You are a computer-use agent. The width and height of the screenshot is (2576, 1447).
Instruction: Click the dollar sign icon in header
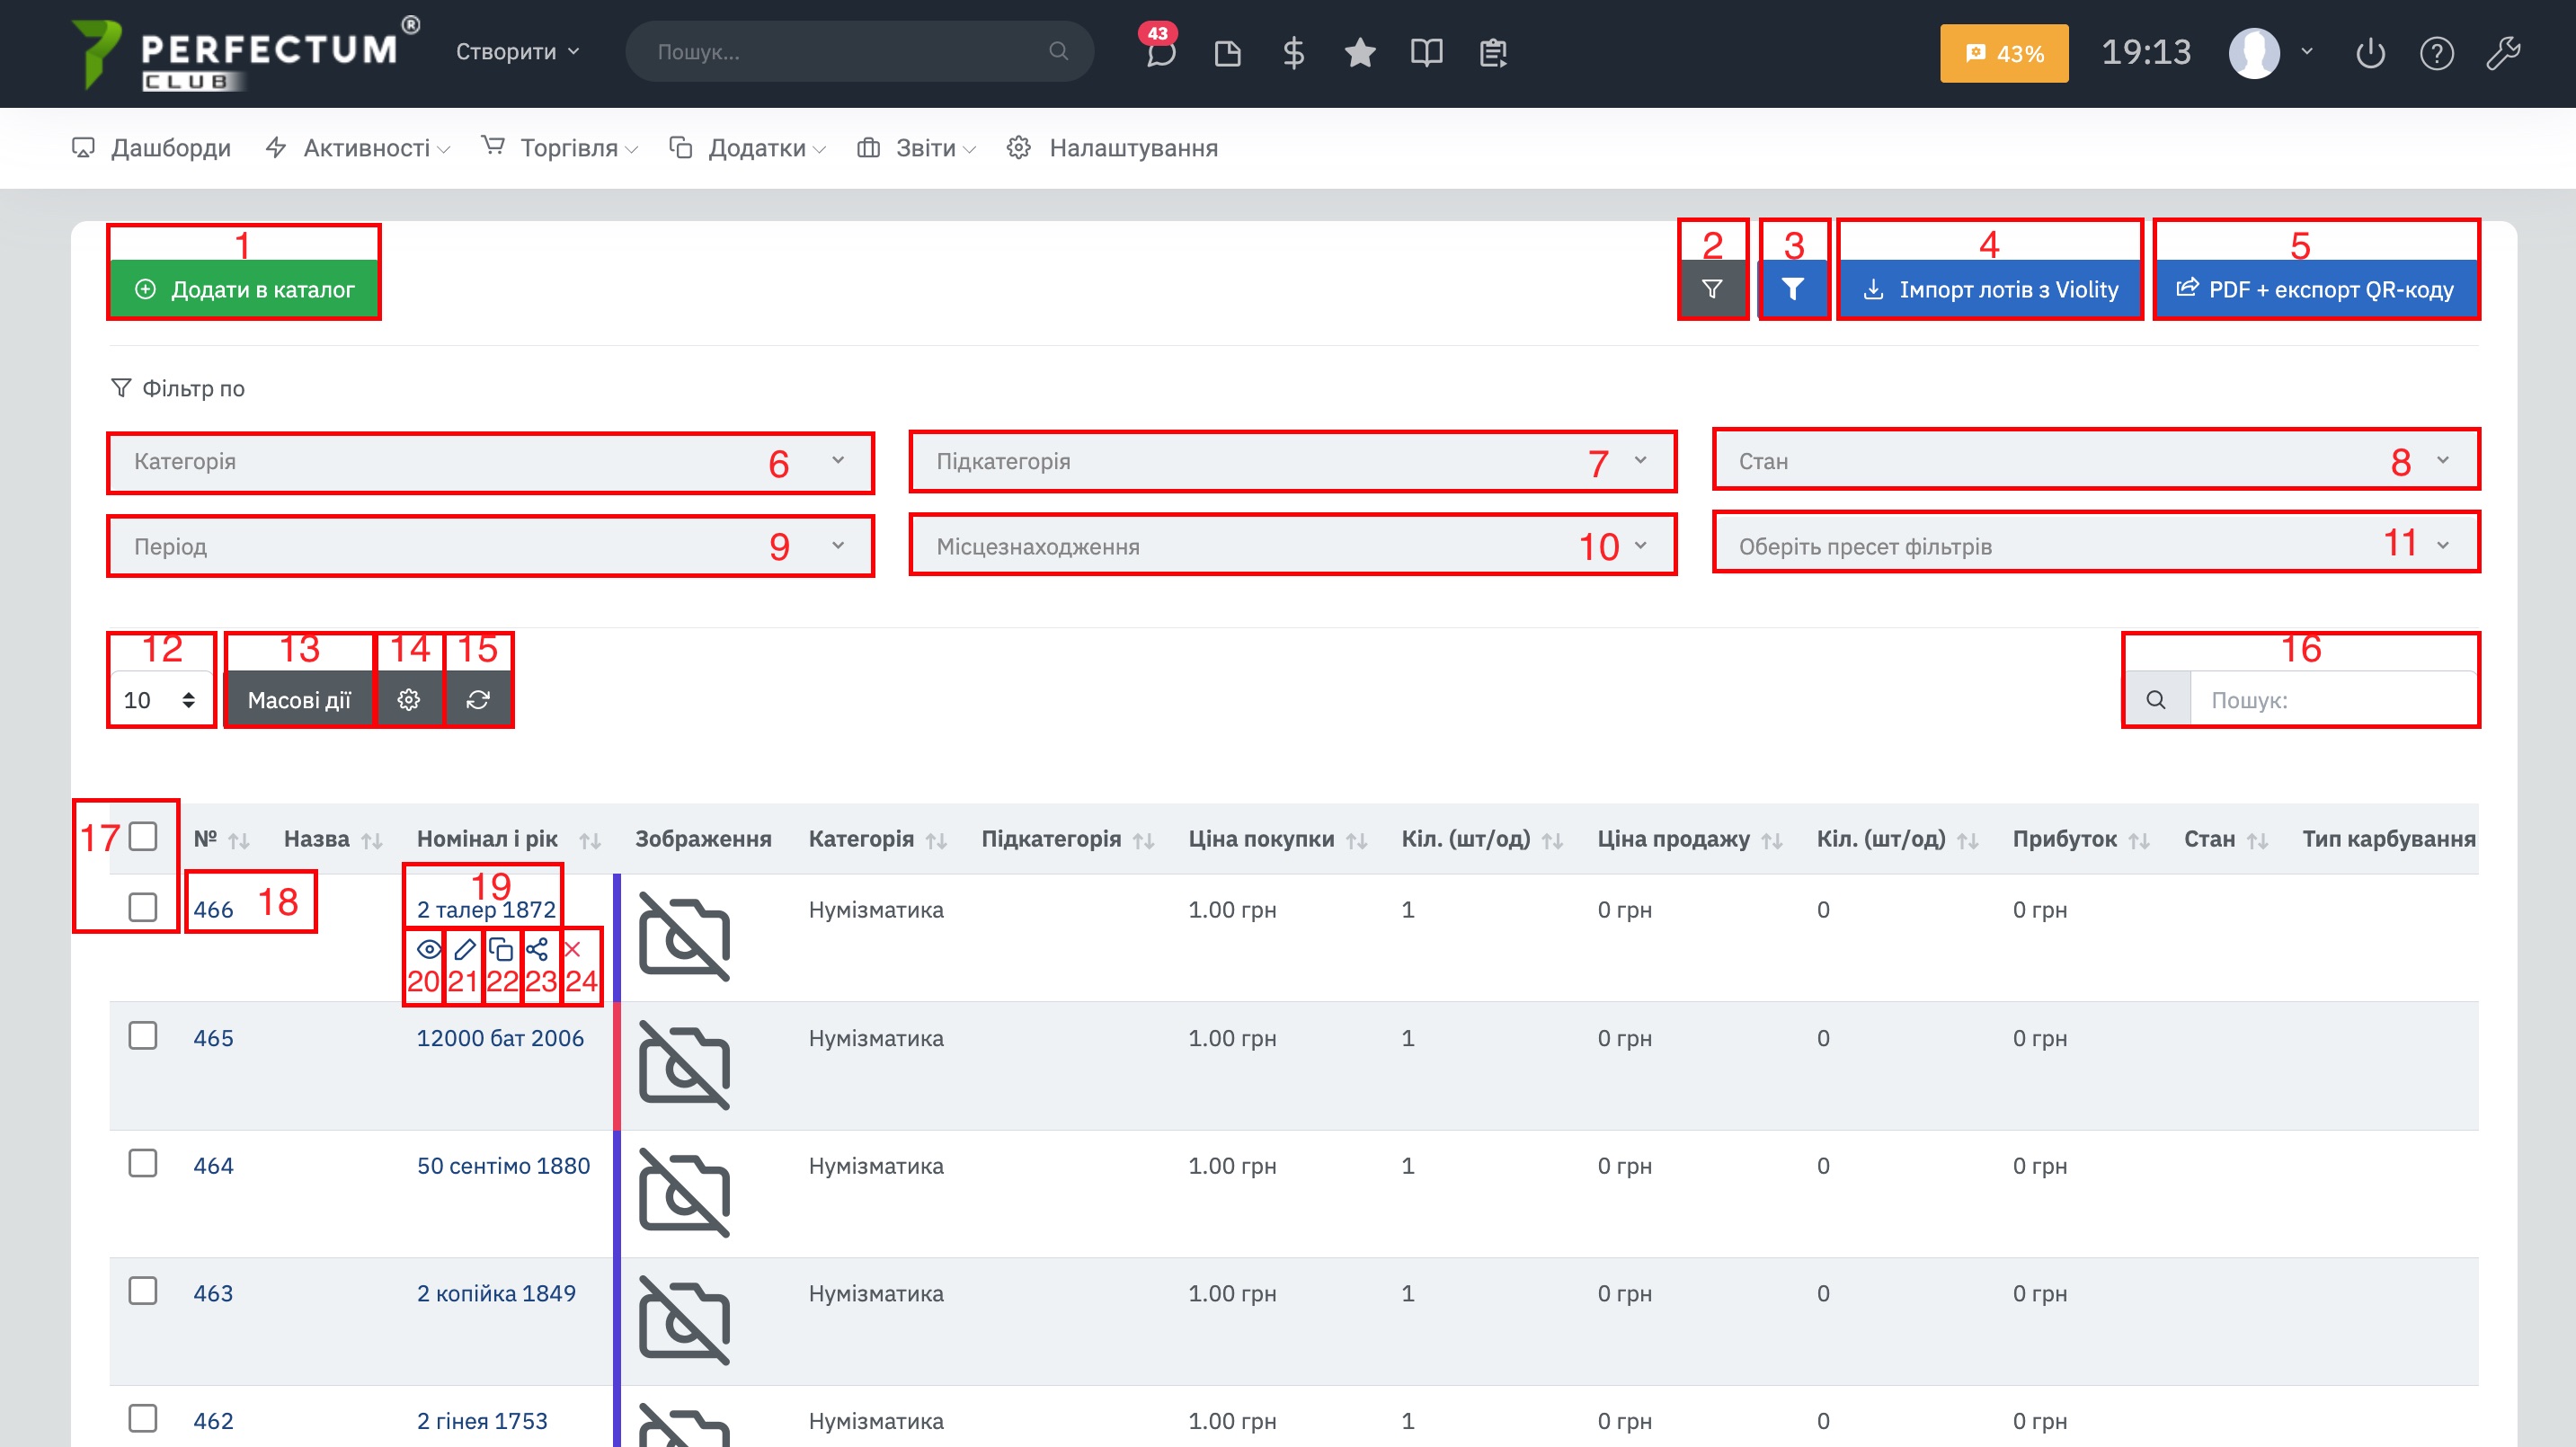[1293, 52]
